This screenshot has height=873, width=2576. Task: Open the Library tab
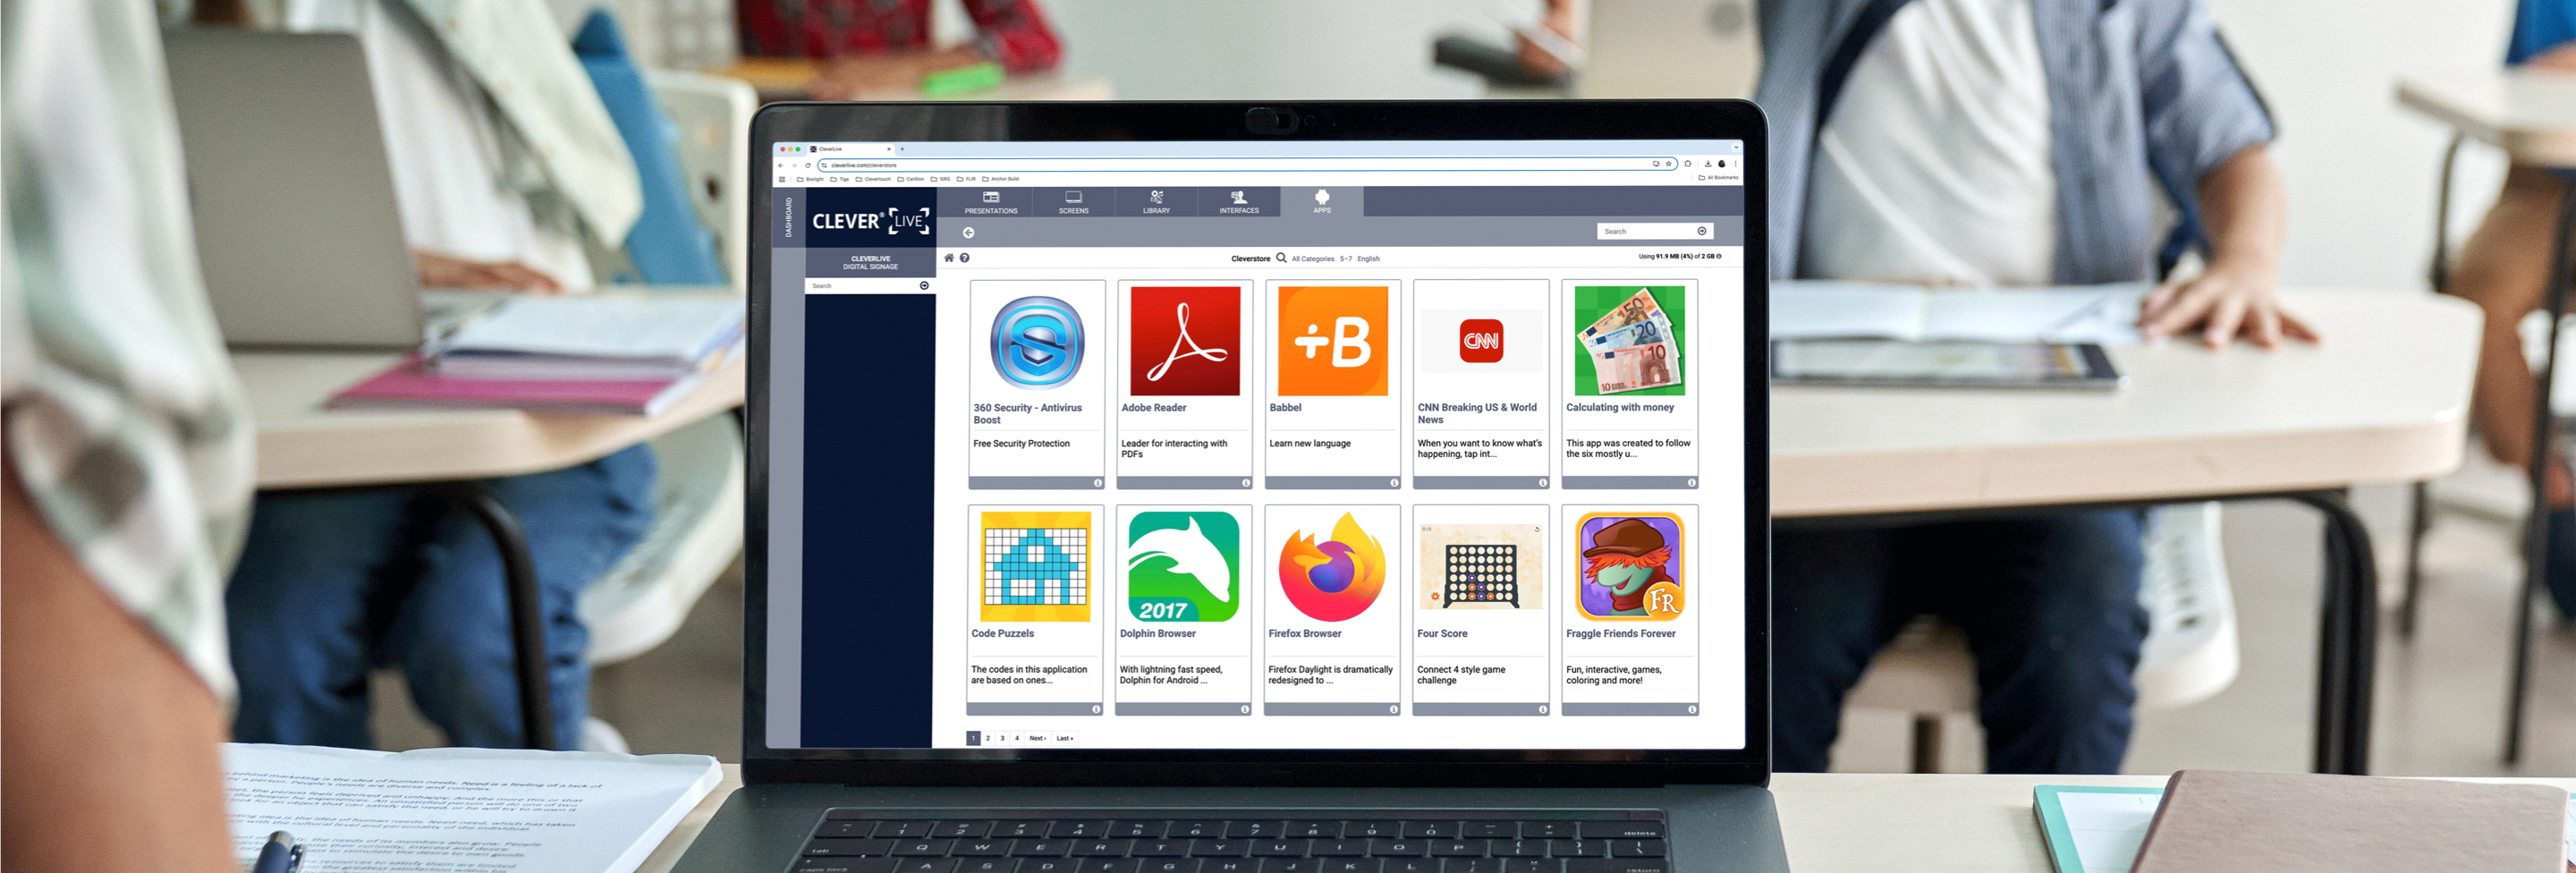[x=1156, y=202]
